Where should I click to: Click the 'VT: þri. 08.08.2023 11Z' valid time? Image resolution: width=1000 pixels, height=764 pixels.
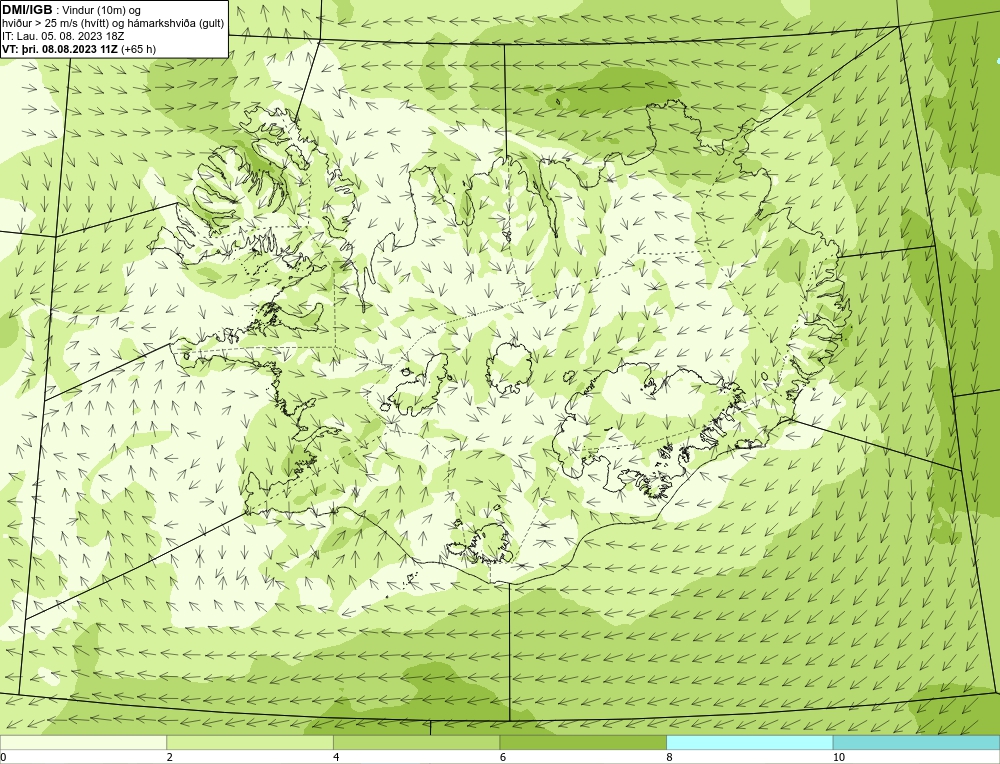pyautogui.click(x=59, y=48)
